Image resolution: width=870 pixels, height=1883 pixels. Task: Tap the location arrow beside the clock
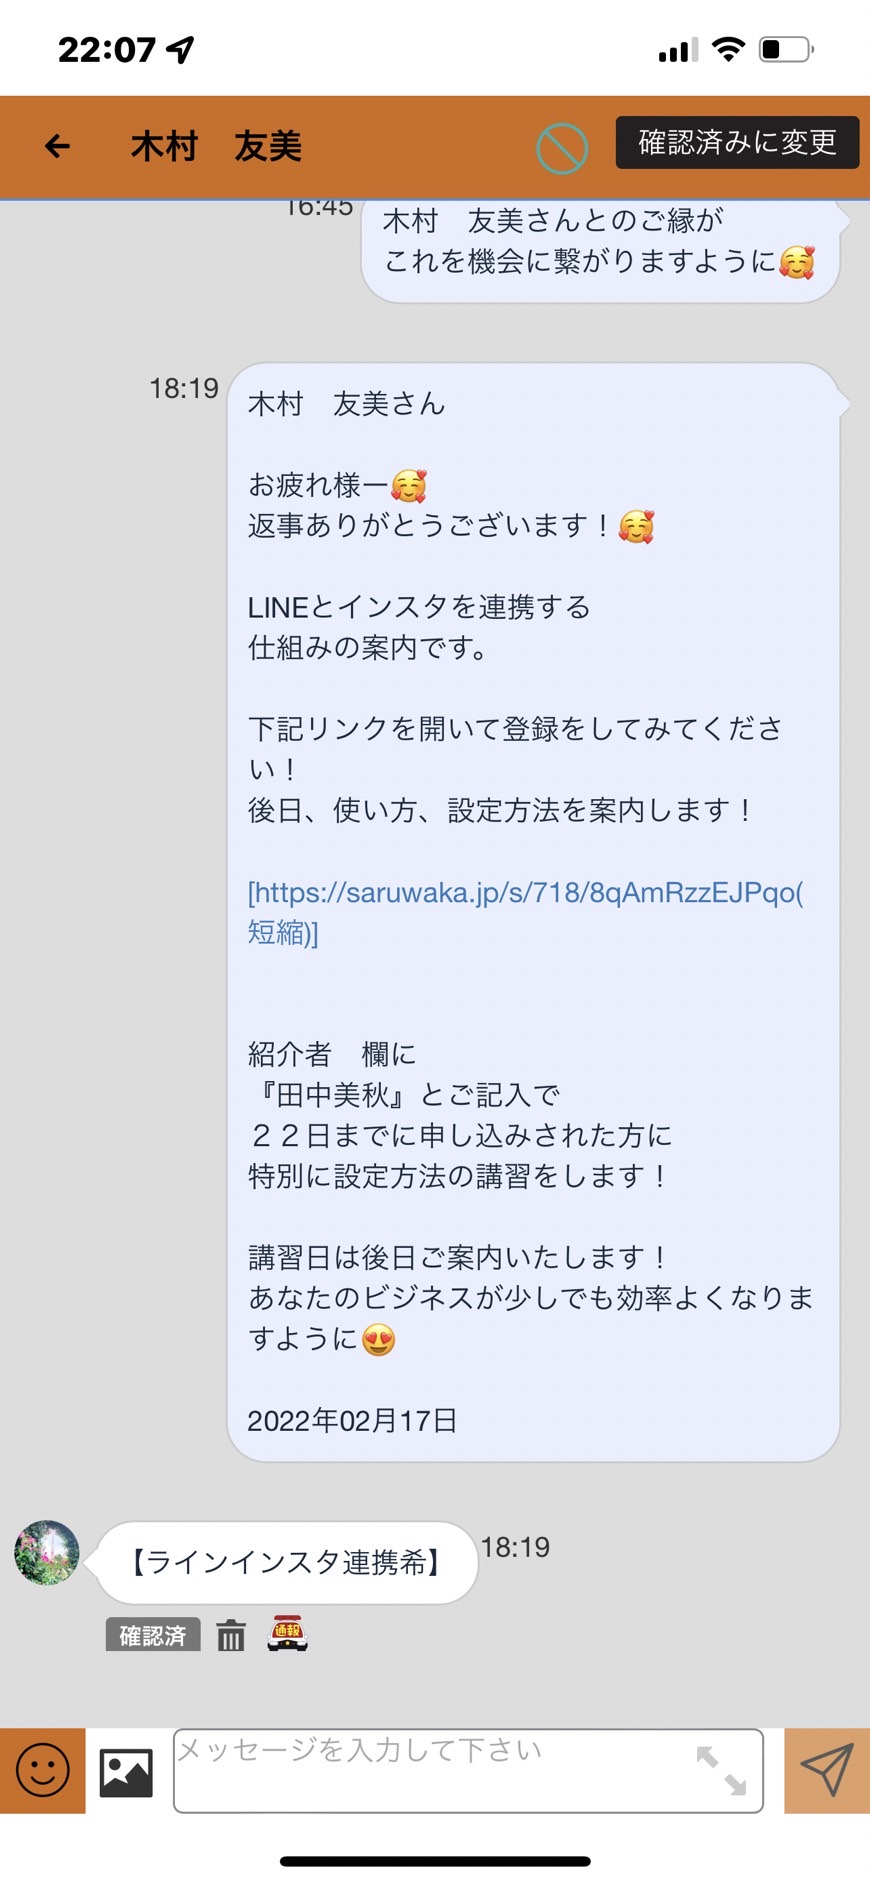click(x=181, y=49)
